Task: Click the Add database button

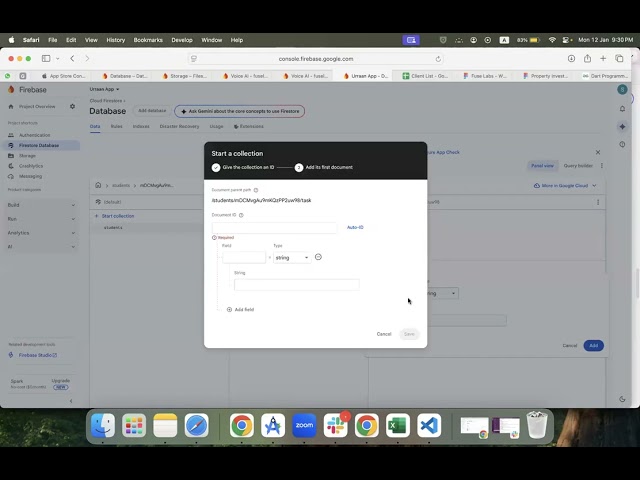Action: pyautogui.click(x=152, y=111)
